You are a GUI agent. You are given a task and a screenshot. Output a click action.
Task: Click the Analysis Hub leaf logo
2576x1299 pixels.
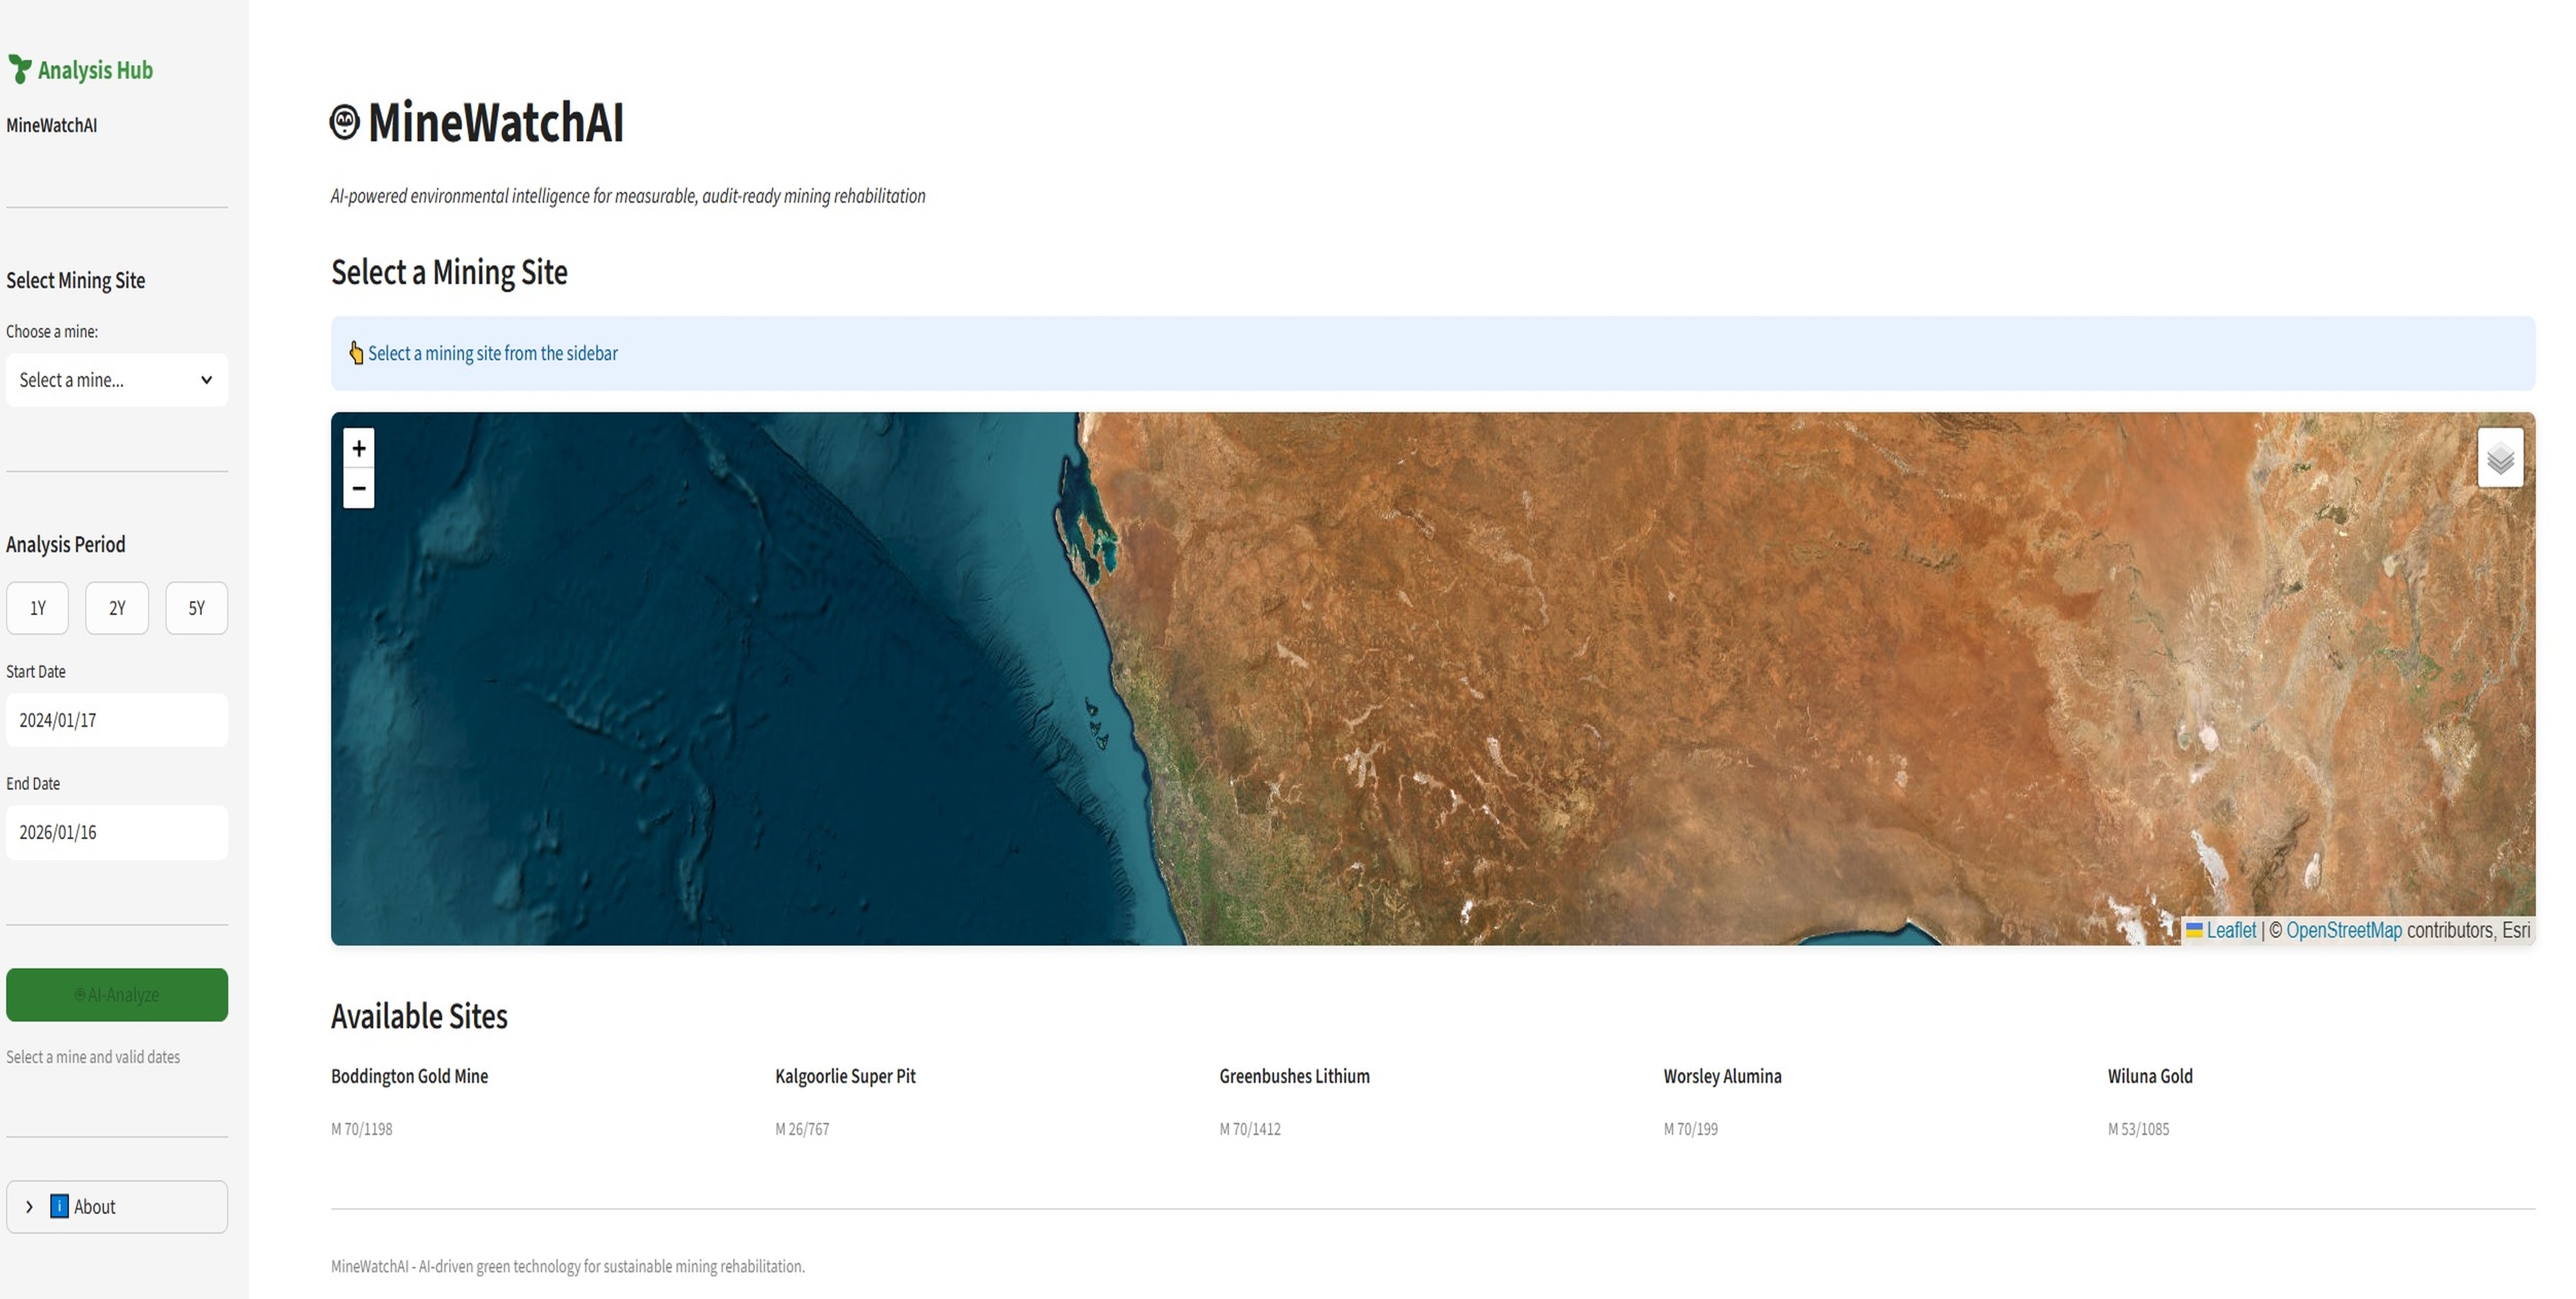point(19,69)
